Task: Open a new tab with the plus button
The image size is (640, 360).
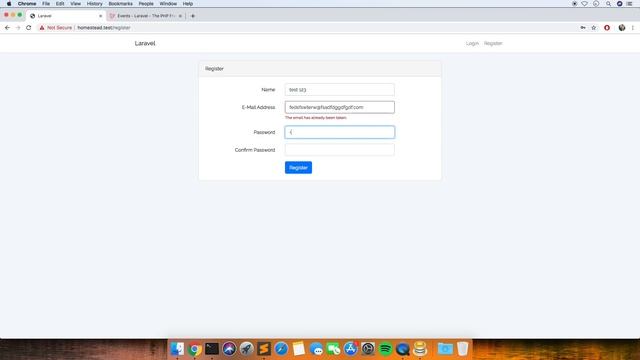Action: pyautogui.click(x=193, y=16)
